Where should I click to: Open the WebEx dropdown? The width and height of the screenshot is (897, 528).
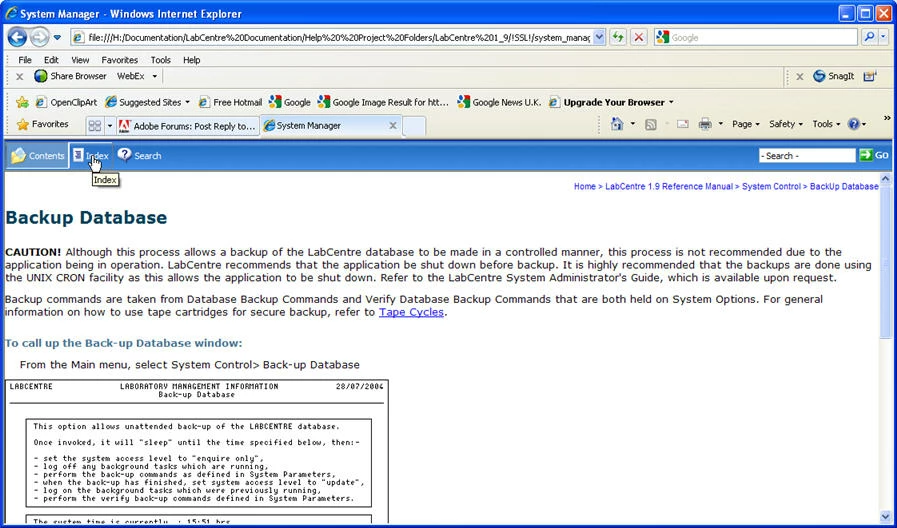[137, 76]
